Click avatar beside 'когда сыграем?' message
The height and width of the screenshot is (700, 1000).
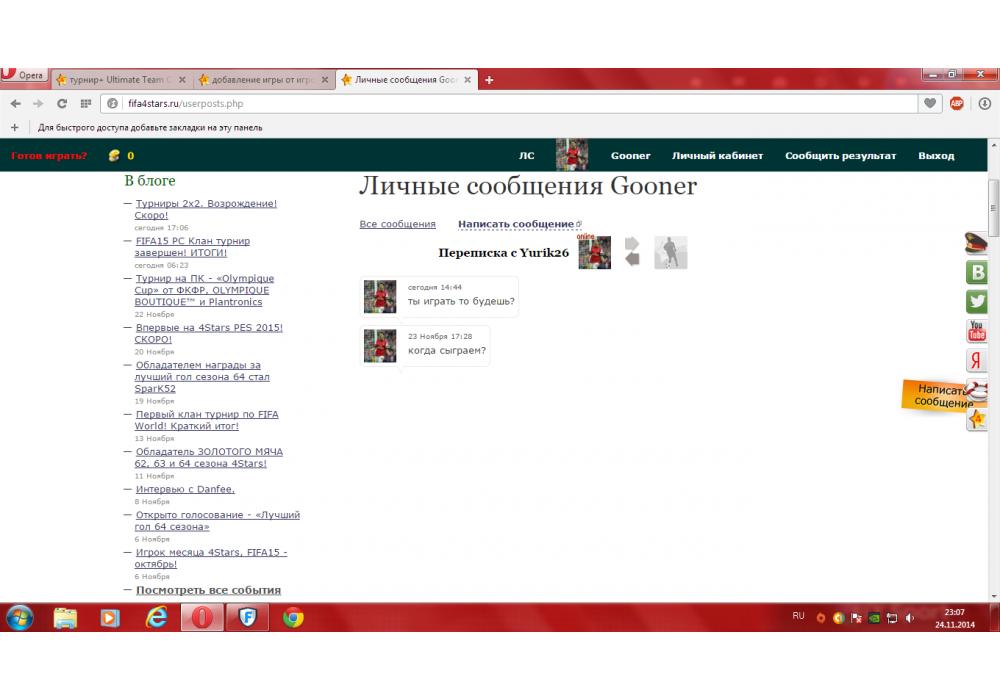pyautogui.click(x=380, y=346)
